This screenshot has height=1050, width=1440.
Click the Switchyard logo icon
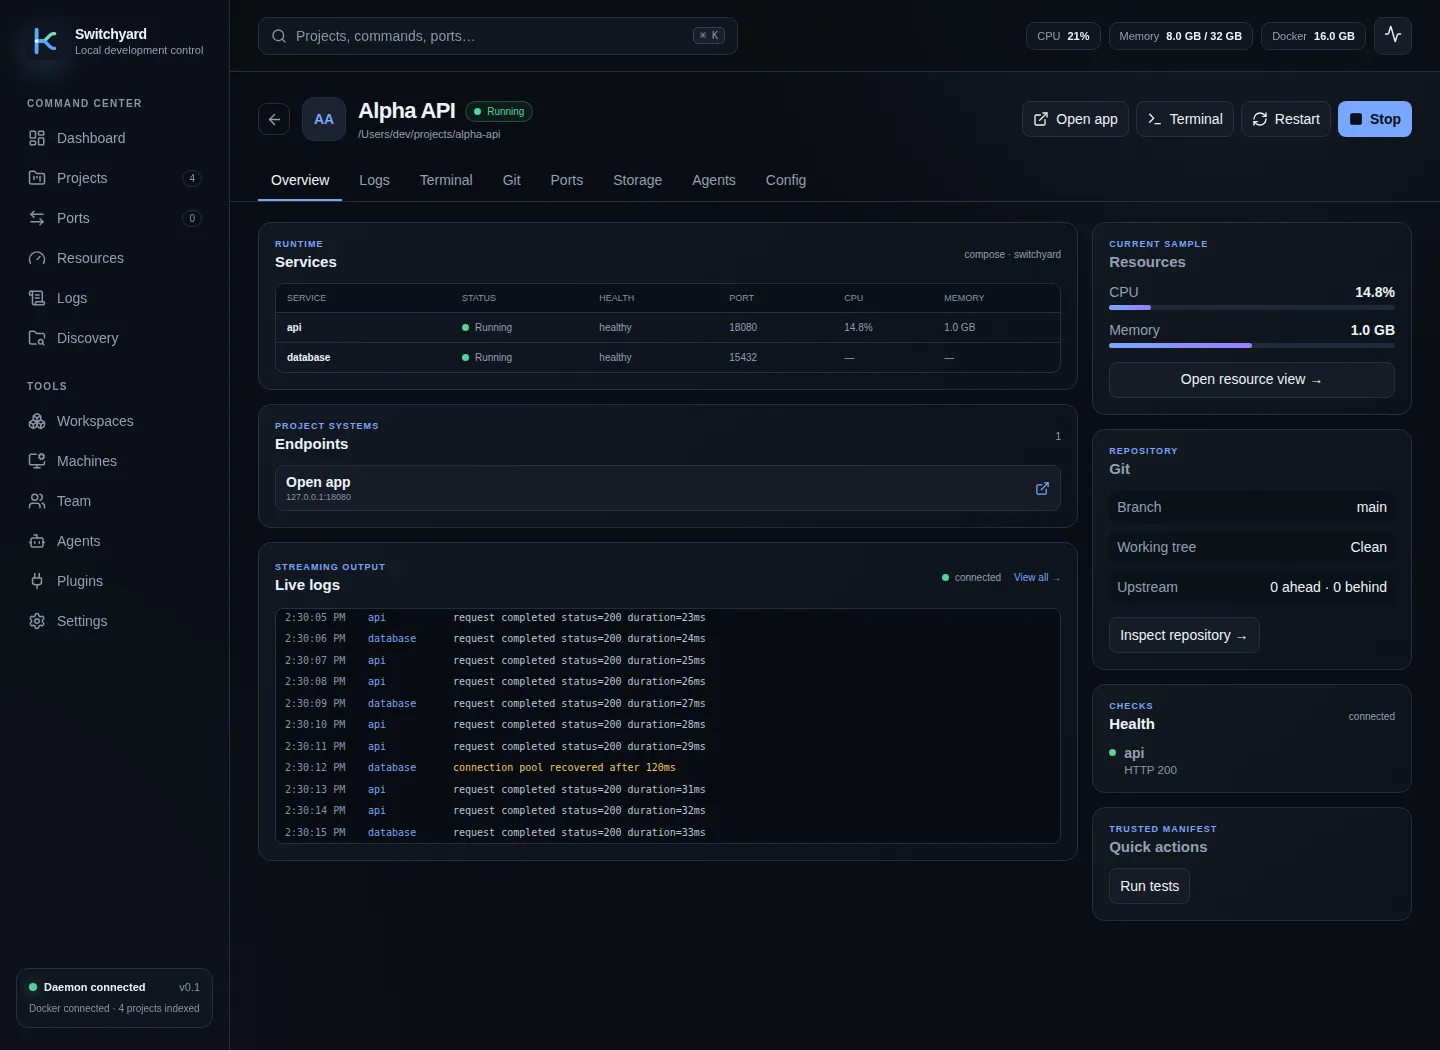pos(45,41)
